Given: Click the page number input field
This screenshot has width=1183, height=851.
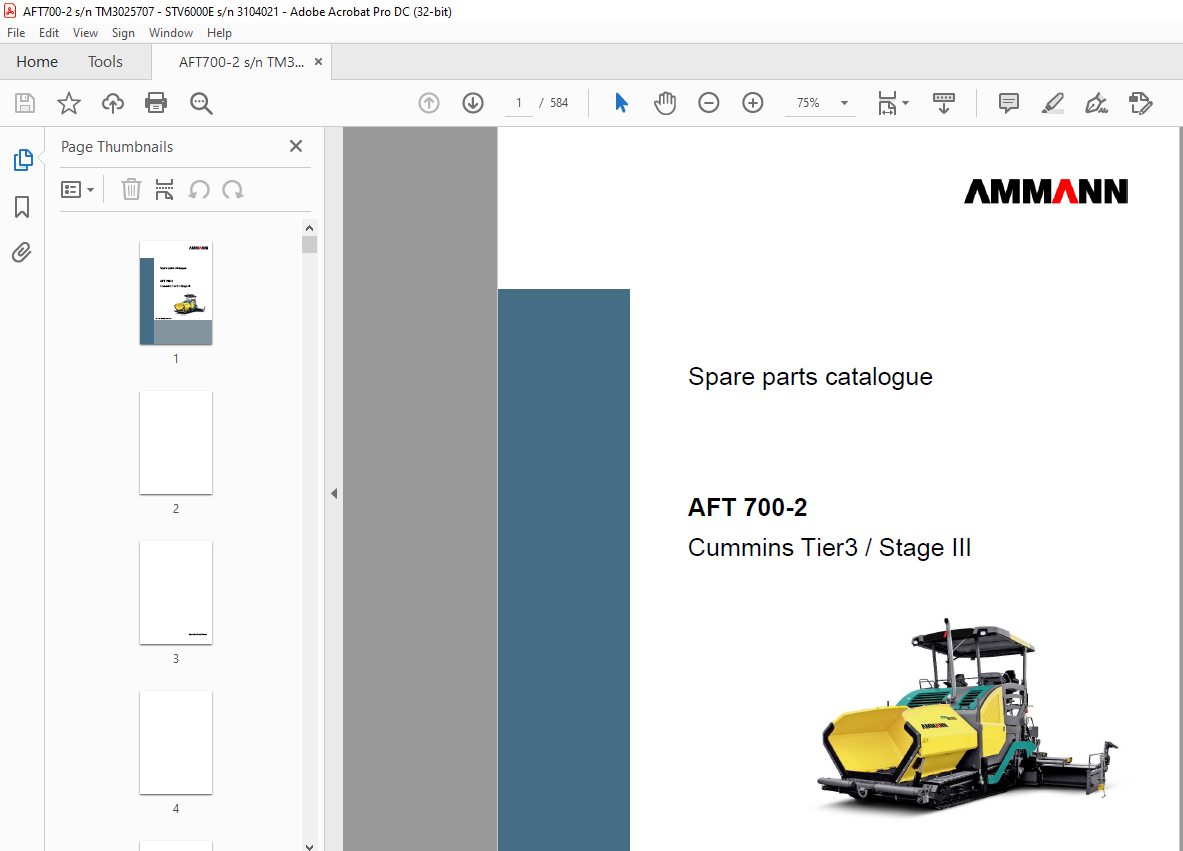Looking at the screenshot, I should [x=518, y=103].
